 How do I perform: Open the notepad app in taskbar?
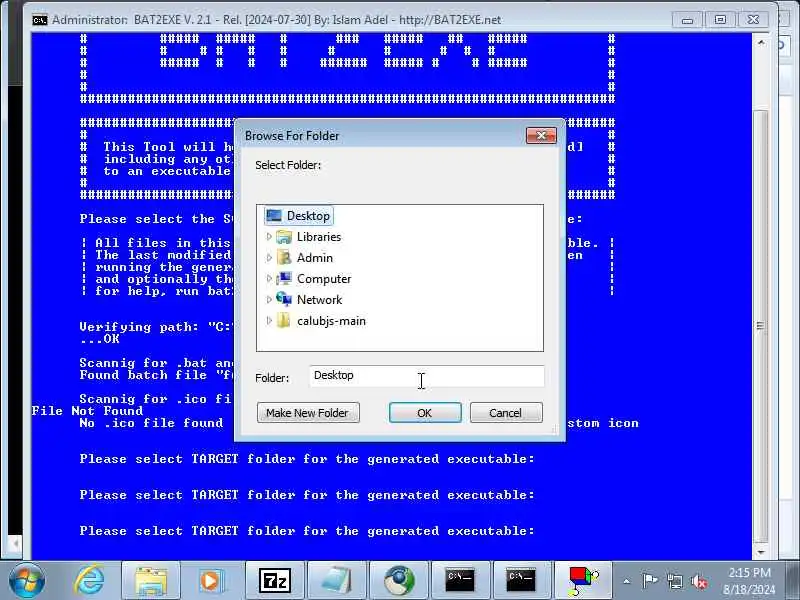click(x=337, y=581)
